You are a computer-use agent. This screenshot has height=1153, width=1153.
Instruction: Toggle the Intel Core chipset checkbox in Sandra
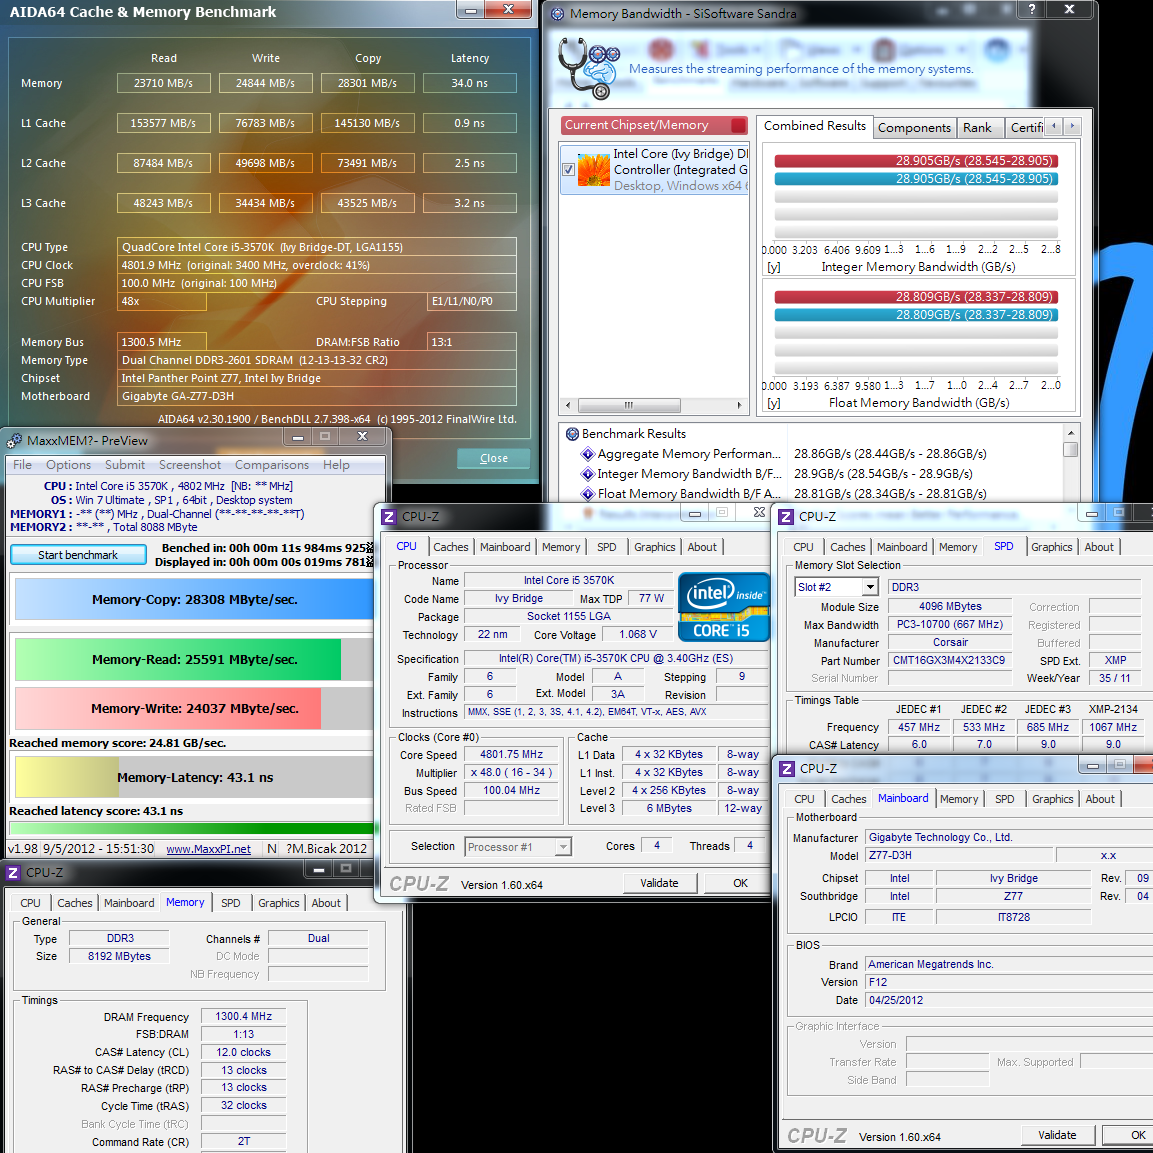click(x=568, y=169)
